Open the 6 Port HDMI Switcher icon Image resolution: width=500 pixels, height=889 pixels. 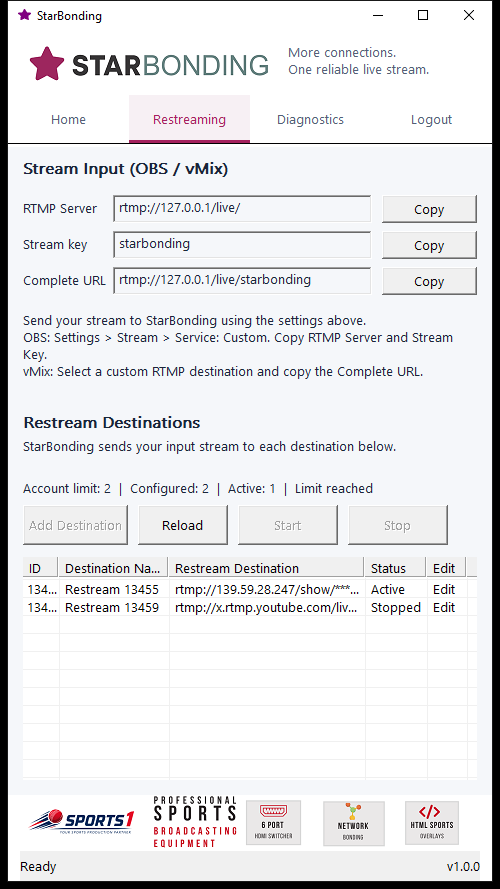(x=273, y=823)
